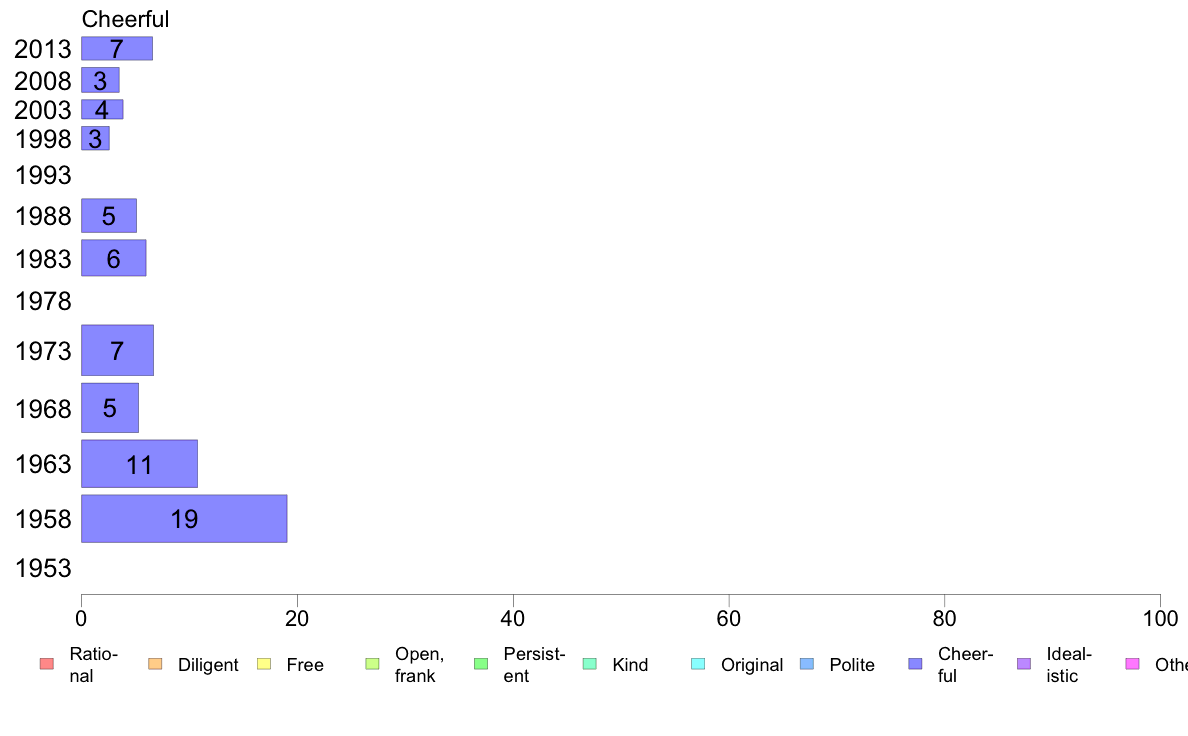This screenshot has height=736, width=1188.
Task: Click the cyan Original legend swatch
Action: click(x=698, y=664)
